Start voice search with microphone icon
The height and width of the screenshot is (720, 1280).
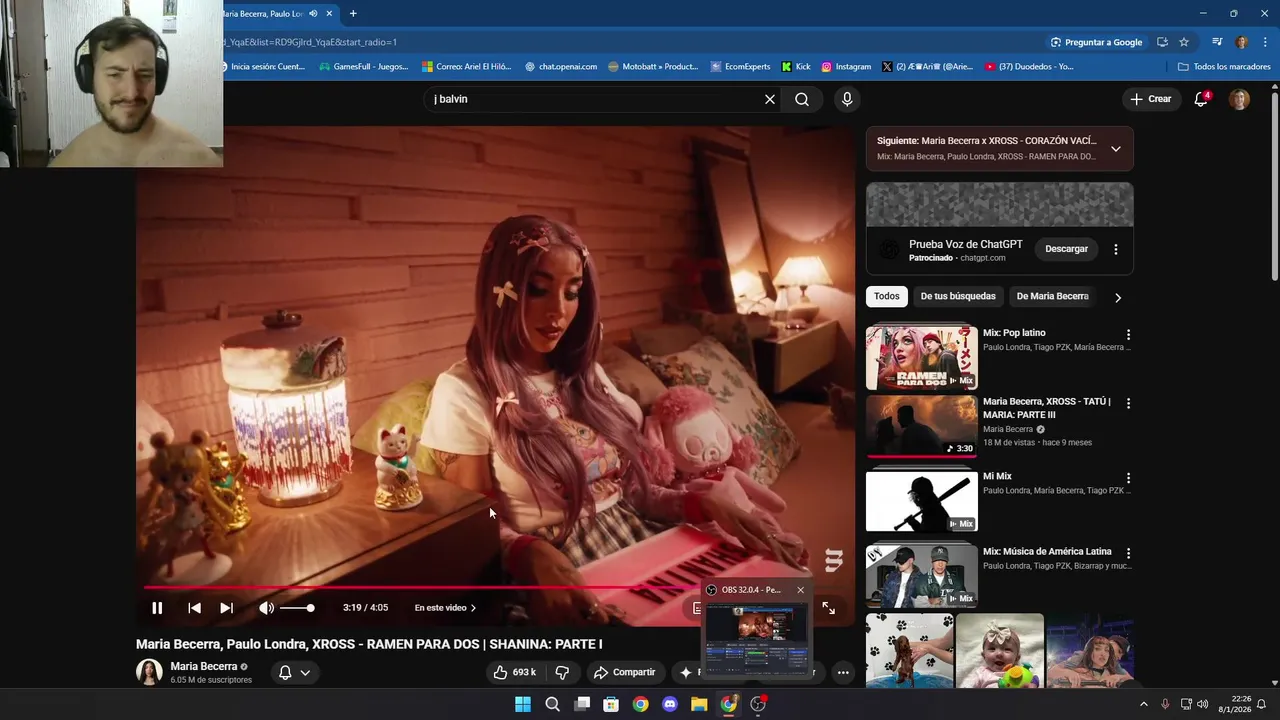[x=847, y=99]
